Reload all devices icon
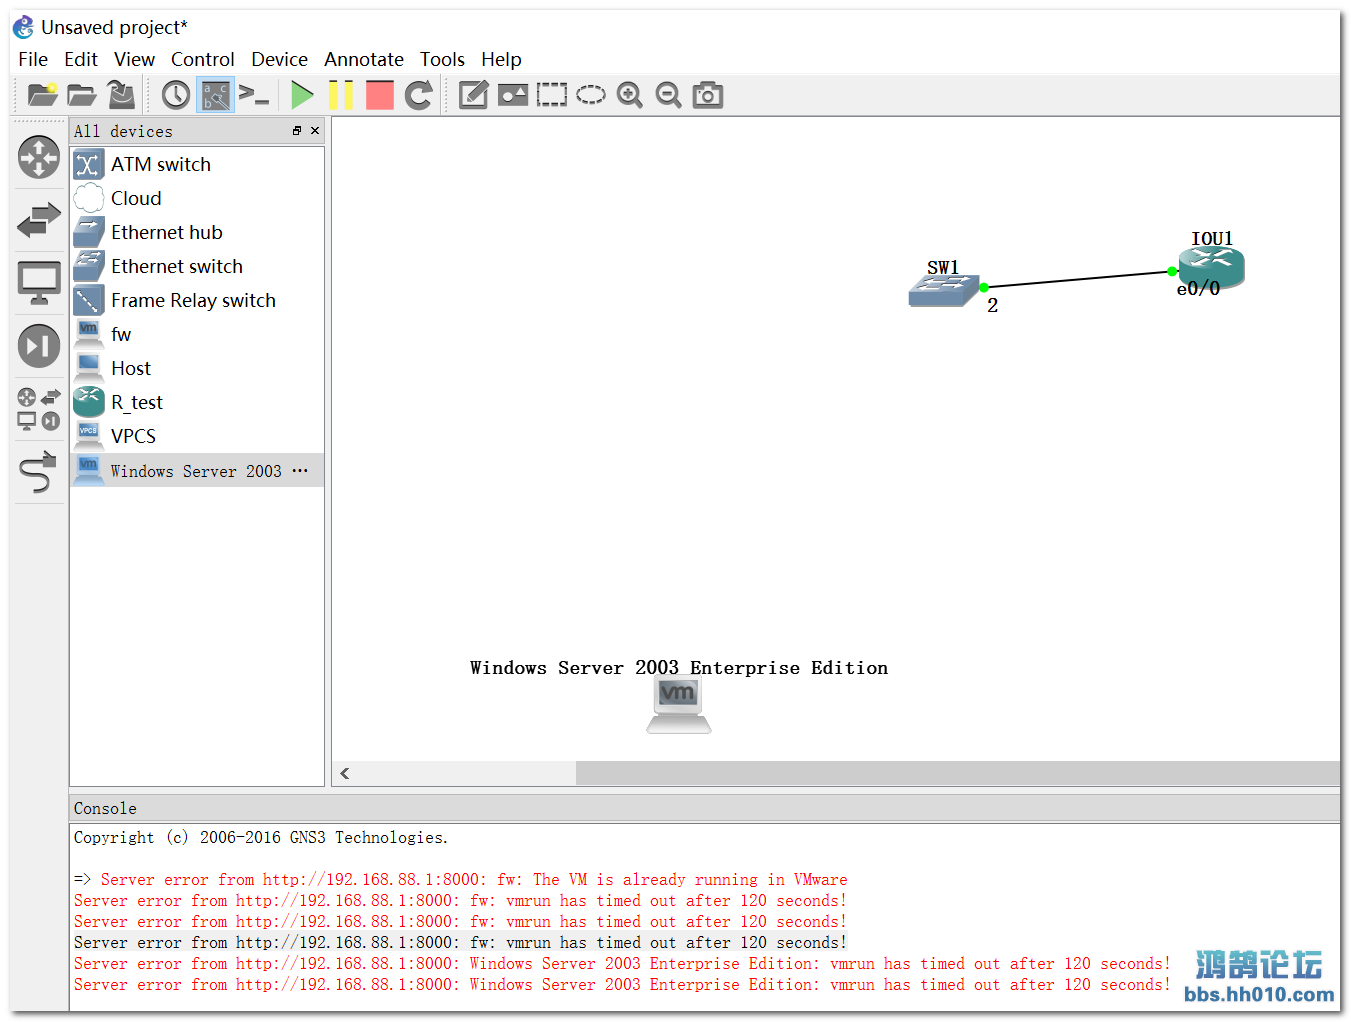This screenshot has width=1351, height=1022. (x=419, y=95)
